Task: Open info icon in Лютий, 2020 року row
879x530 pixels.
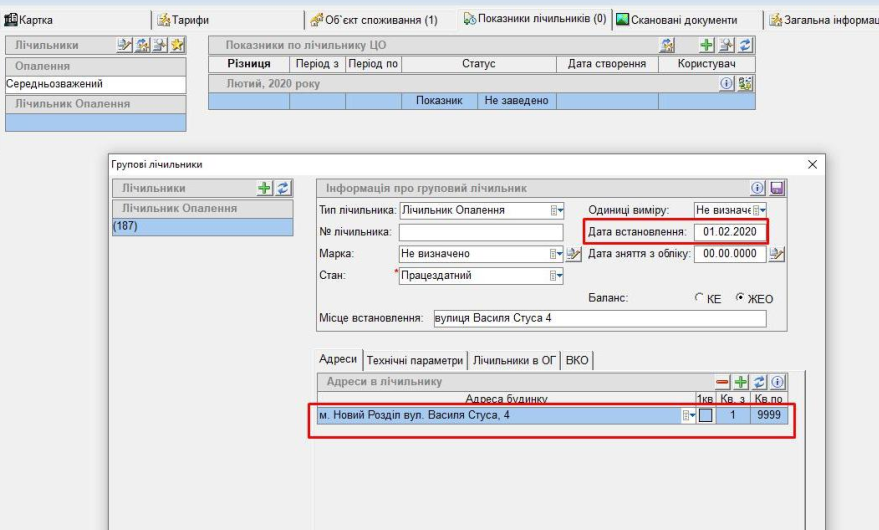Action: (727, 84)
